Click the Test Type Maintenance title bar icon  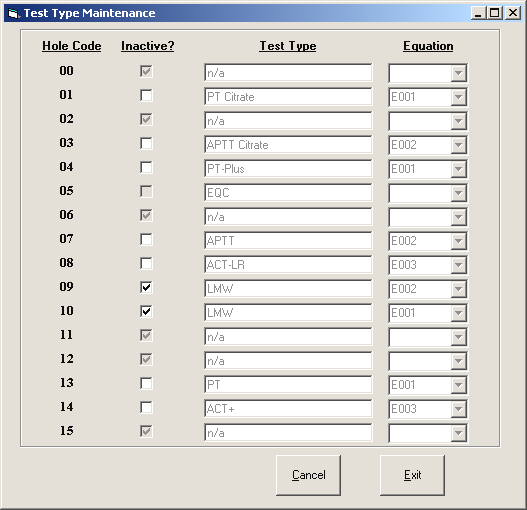(x=13, y=13)
